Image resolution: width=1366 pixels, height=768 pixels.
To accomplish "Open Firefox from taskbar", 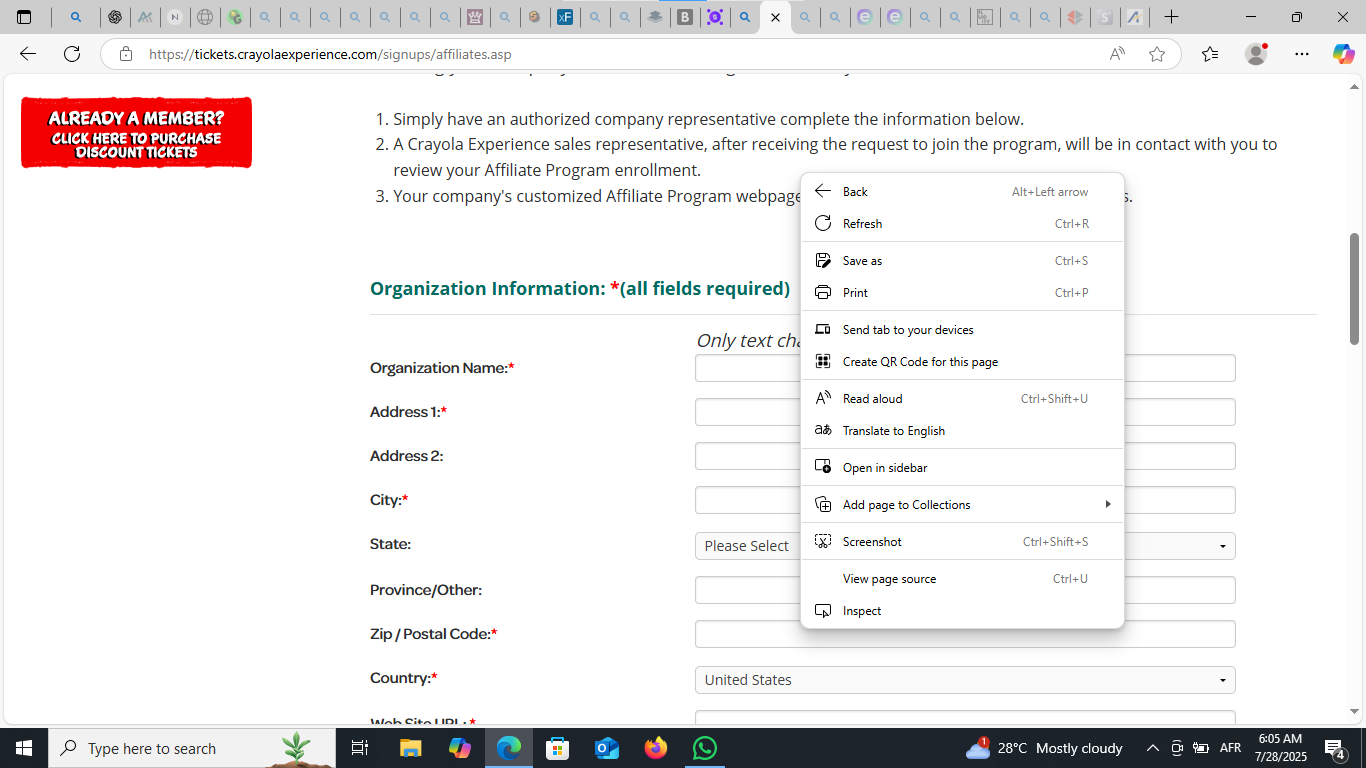I will click(x=656, y=748).
